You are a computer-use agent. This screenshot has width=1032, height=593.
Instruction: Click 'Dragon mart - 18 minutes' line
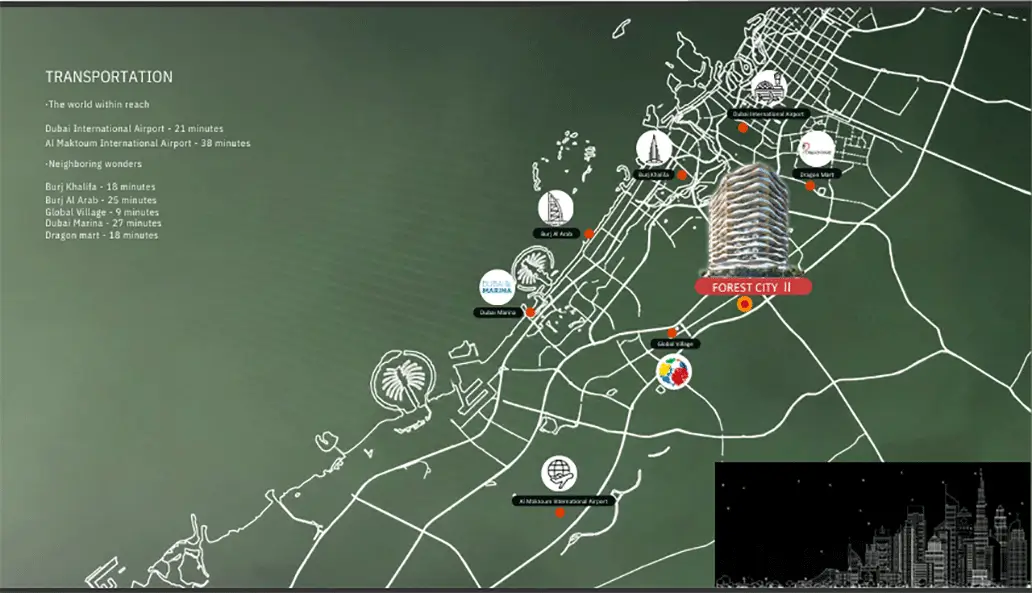[101, 235]
